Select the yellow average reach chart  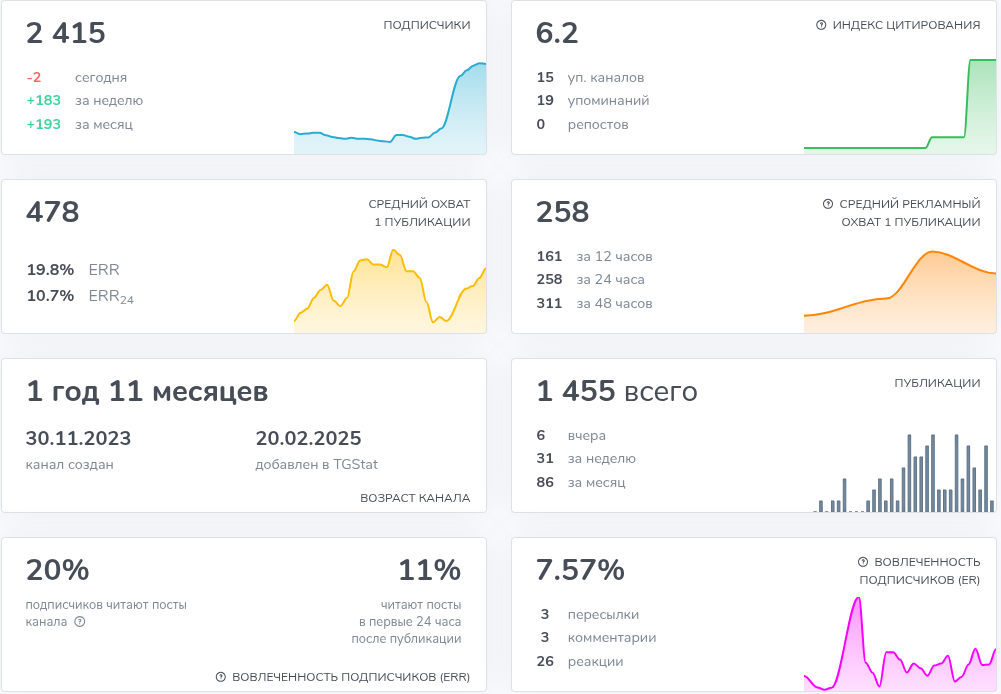tap(390, 290)
